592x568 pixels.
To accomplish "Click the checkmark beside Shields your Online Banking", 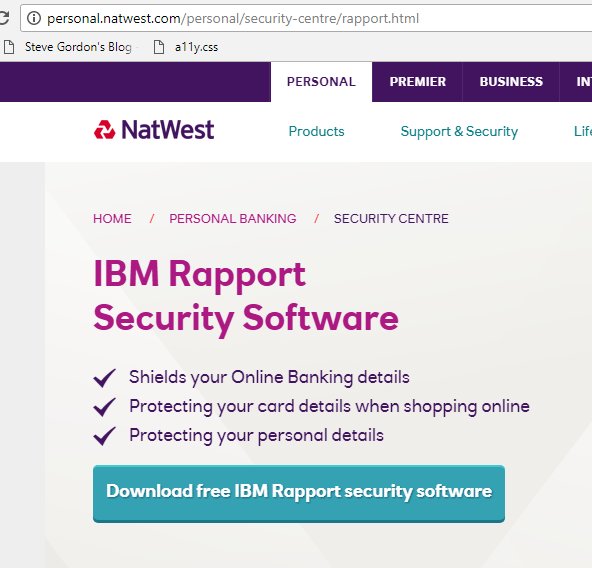I will 104,378.
